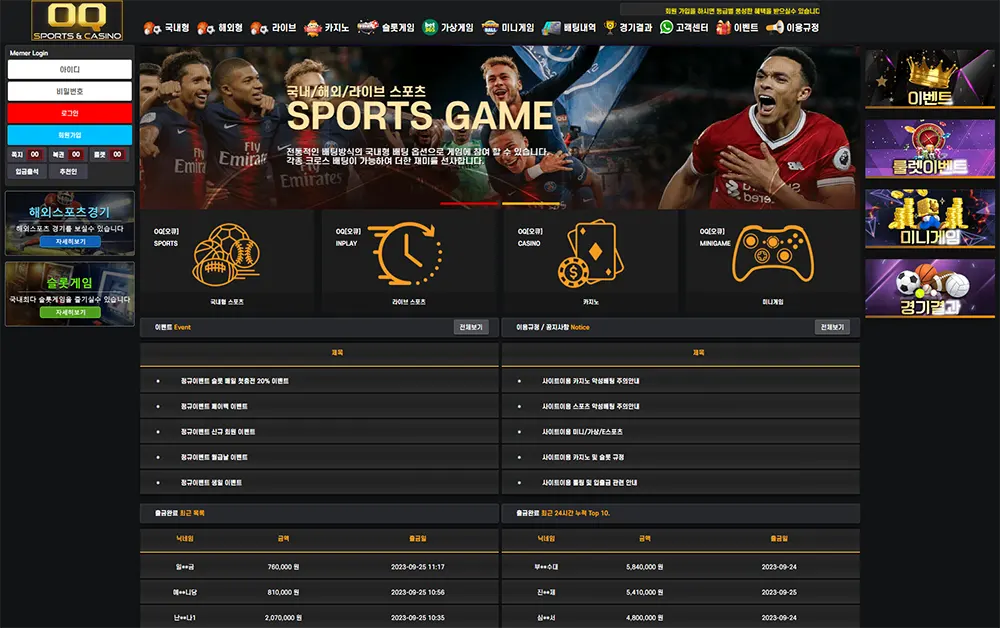The image size is (1000, 628).
Task: Click the 2,070,000 원 withdrawal amount
Action: click(284, 618)
